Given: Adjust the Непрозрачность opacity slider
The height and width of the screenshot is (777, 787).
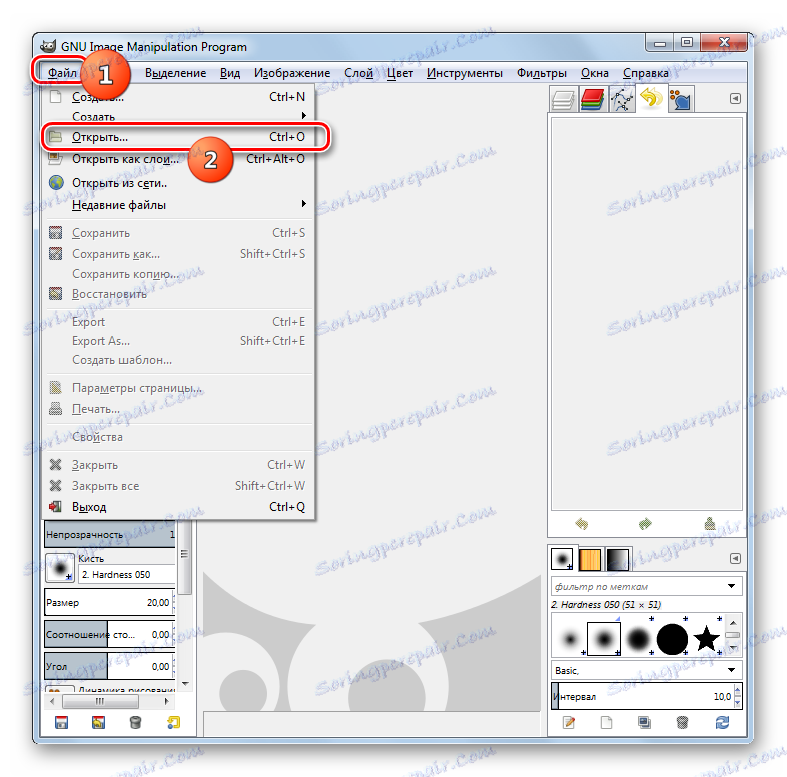Looking at the screenshot, I should click(x=109, y=534).
